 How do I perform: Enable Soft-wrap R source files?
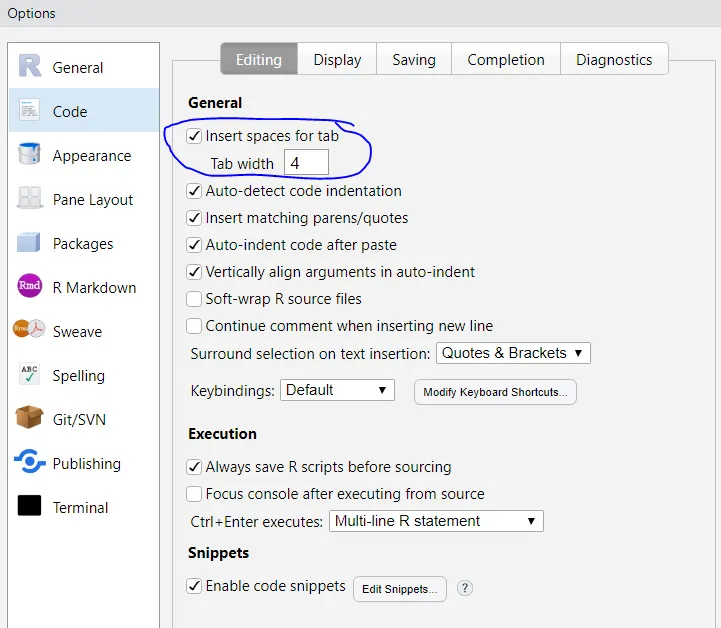point(195,299)
